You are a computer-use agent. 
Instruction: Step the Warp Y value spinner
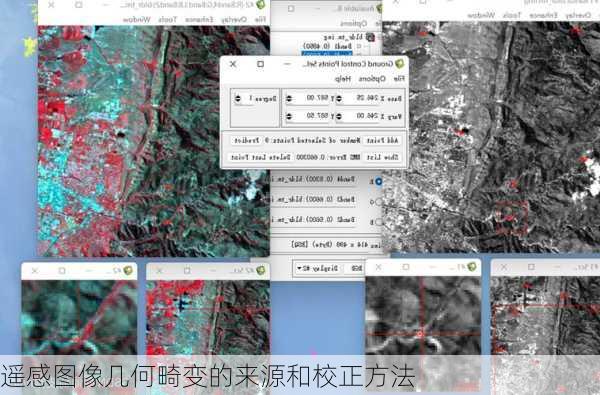click(289, 116)
